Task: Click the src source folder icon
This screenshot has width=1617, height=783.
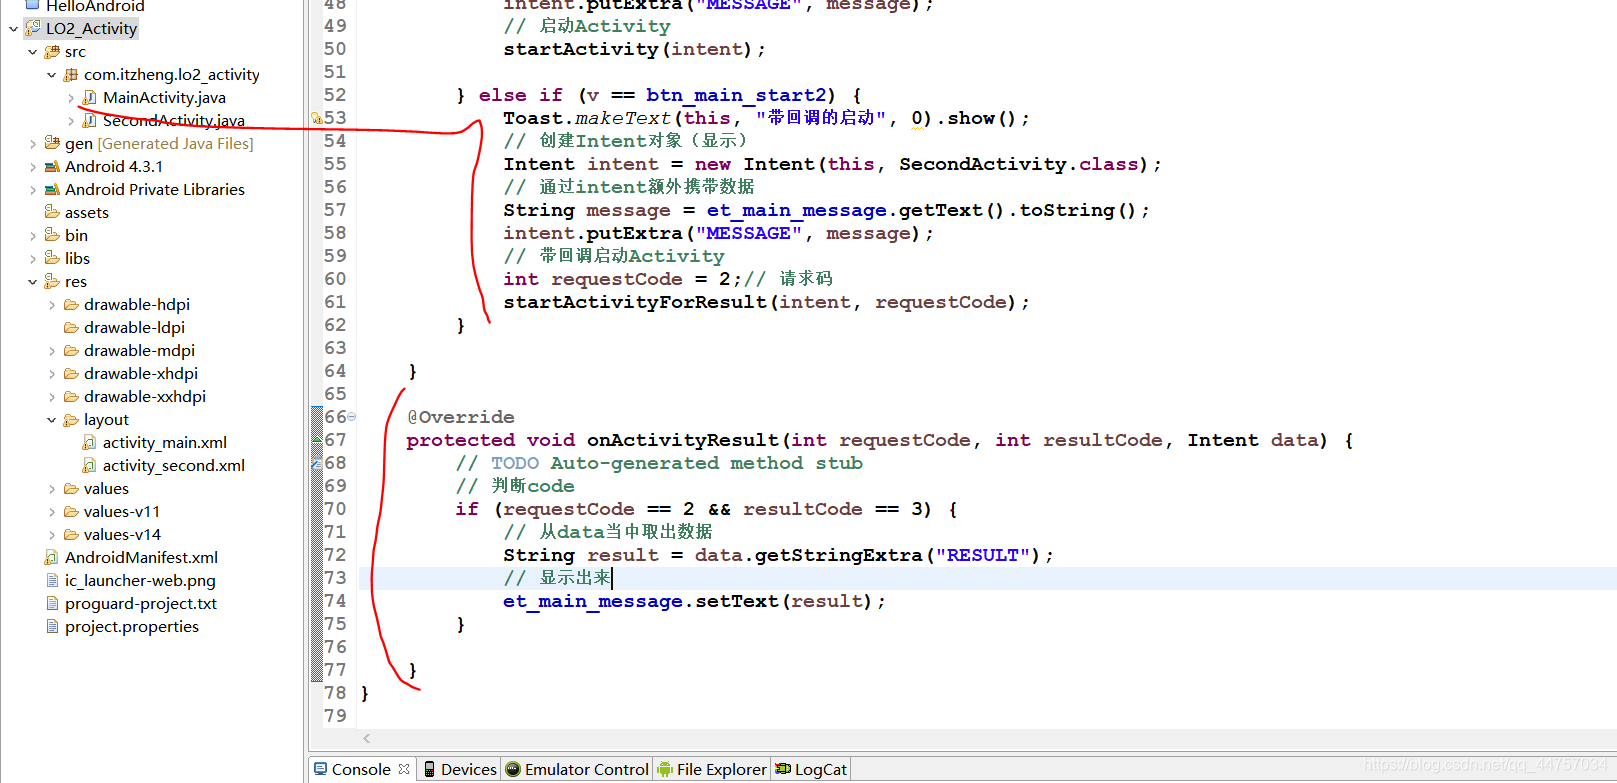Action: click(52, 51)
